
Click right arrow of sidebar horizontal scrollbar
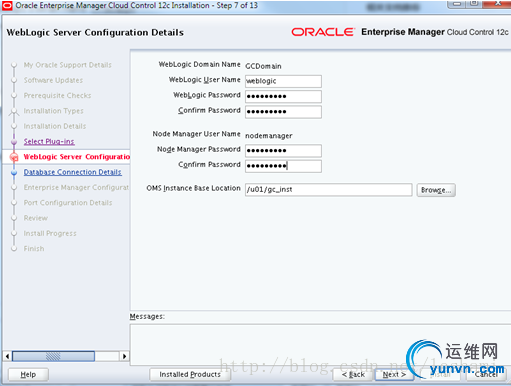pyautogui.click(x=124, y=356)
